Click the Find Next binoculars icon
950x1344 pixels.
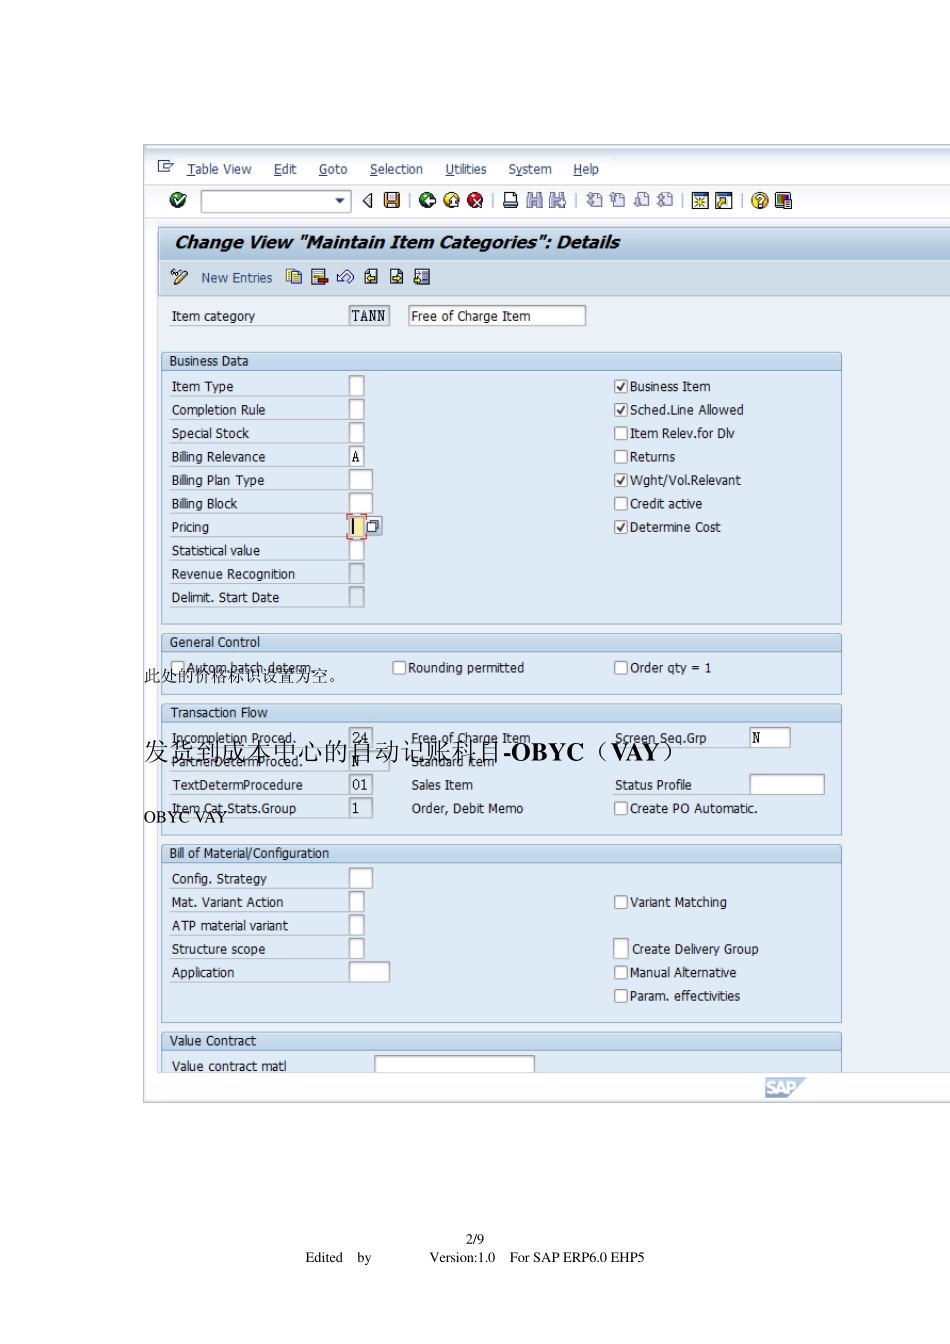(558, 200)
